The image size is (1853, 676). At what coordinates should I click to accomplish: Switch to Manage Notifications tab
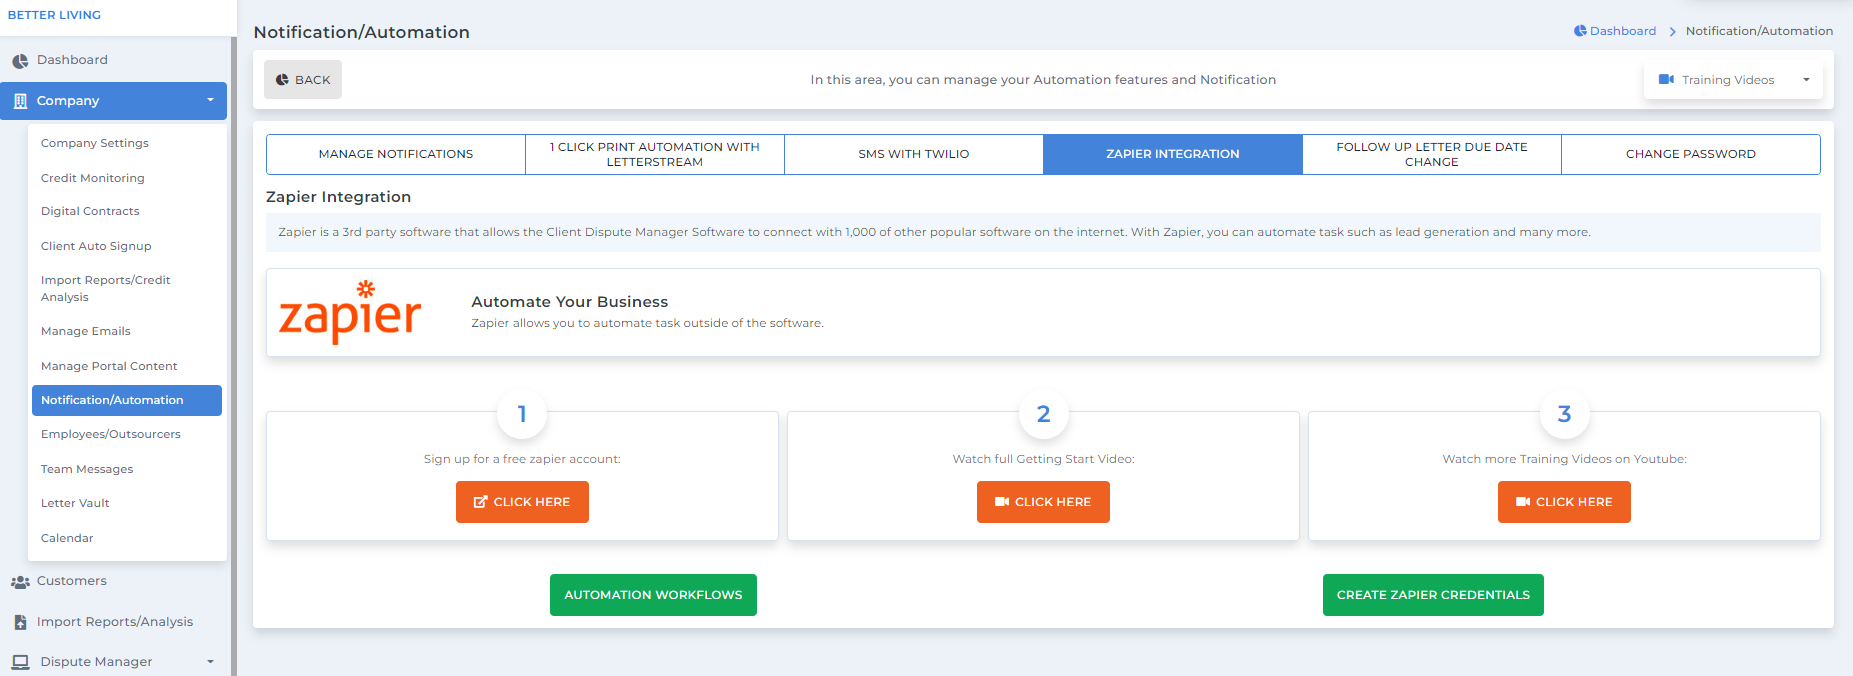point(396,154)
